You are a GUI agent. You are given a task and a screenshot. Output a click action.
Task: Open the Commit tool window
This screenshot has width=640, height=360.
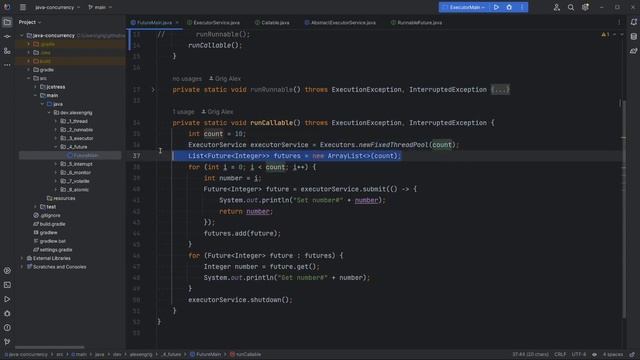pos(7,36)
